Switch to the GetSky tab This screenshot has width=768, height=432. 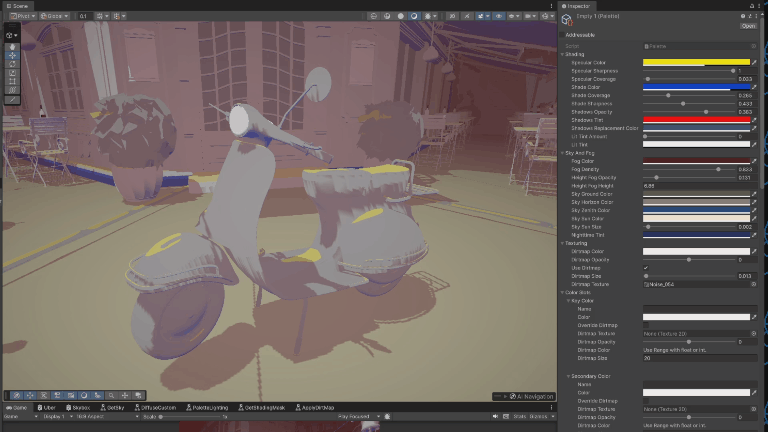113,408
